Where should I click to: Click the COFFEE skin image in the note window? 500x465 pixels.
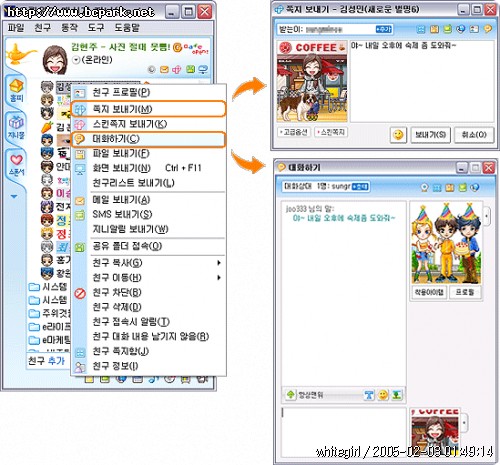[312, 81]
